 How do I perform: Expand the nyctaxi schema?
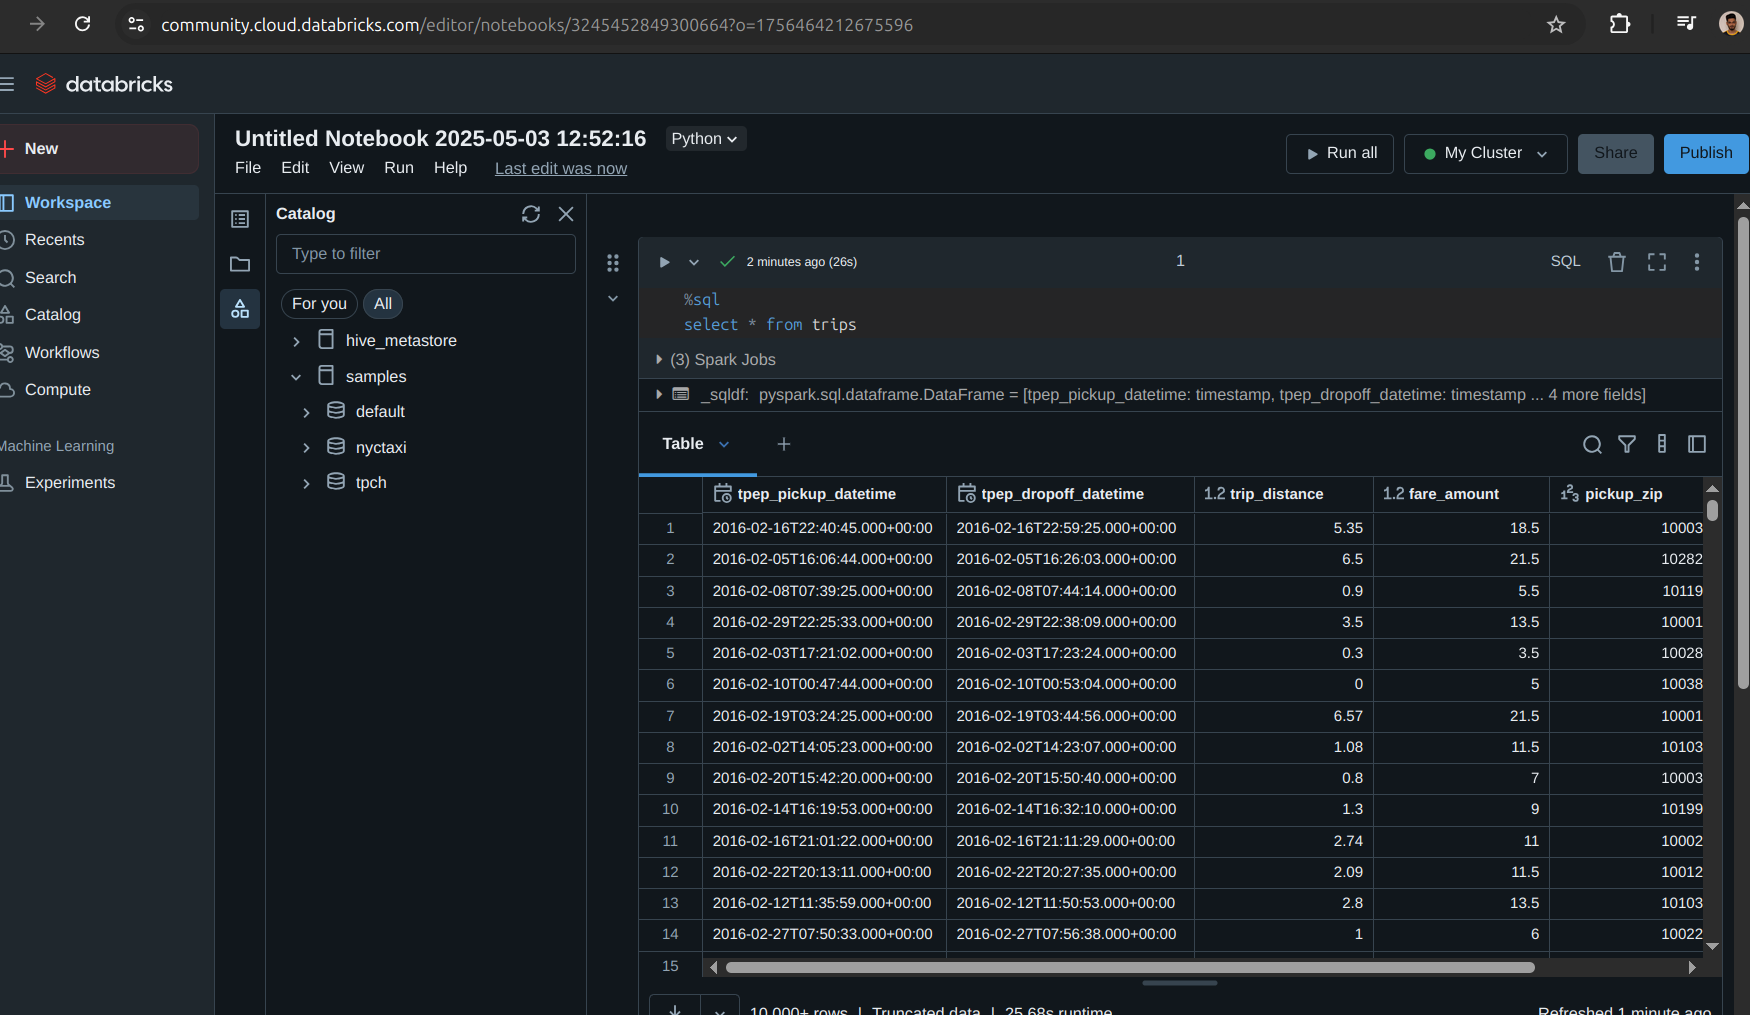click(x=306, y=448)
